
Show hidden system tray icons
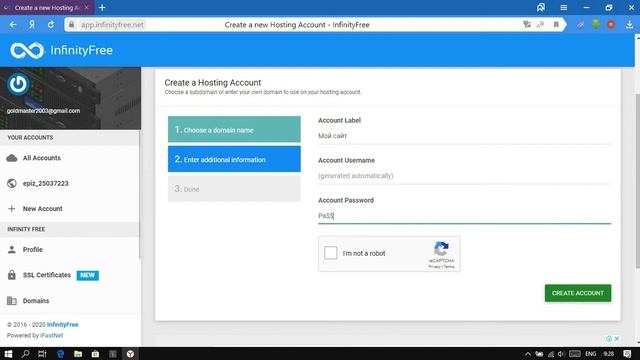(x=528, y=354)
